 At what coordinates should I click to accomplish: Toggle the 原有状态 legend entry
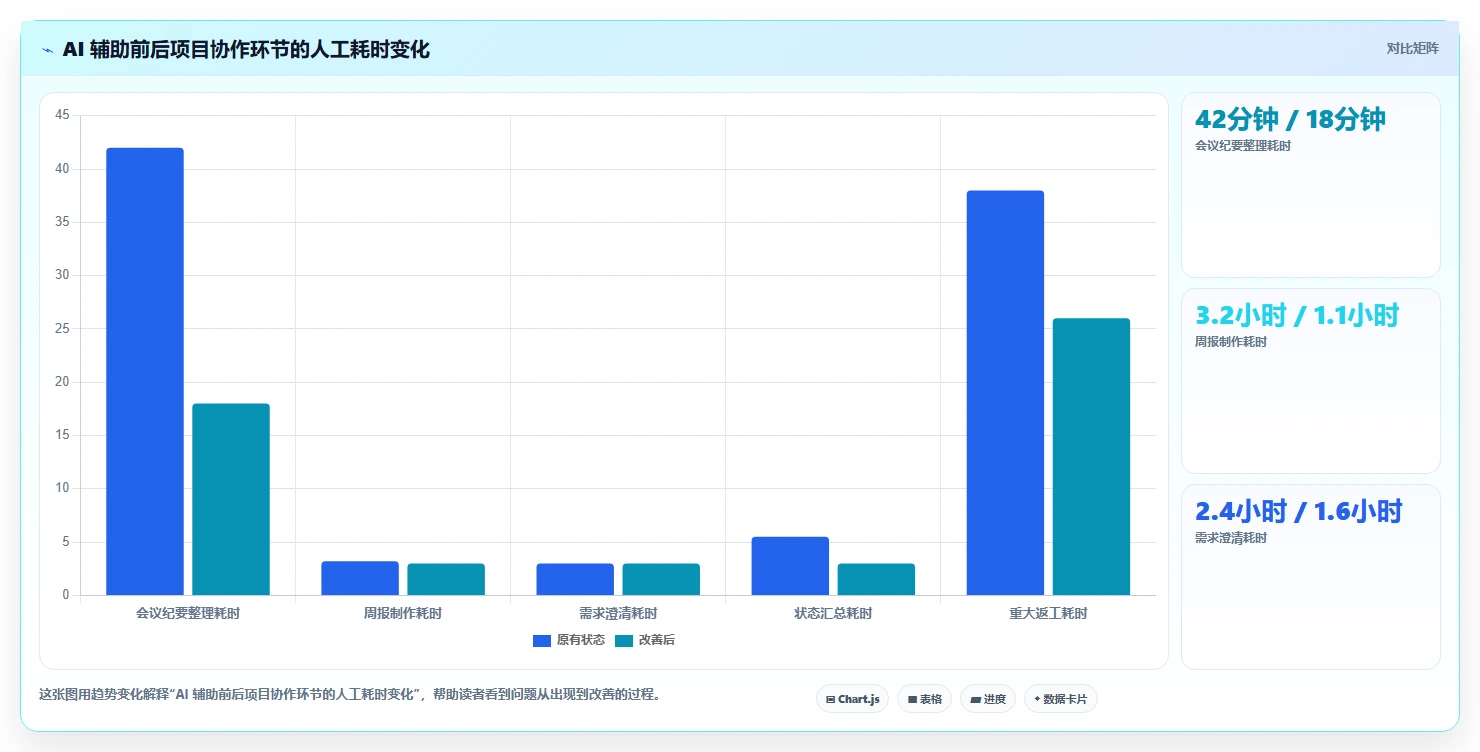click(x=569, y=640)
